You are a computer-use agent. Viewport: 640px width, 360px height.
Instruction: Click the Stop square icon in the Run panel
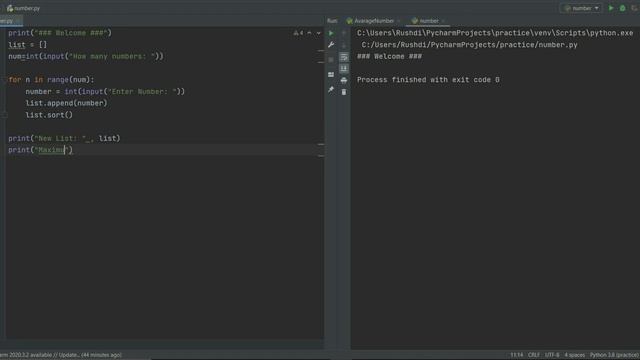[331, 60]
